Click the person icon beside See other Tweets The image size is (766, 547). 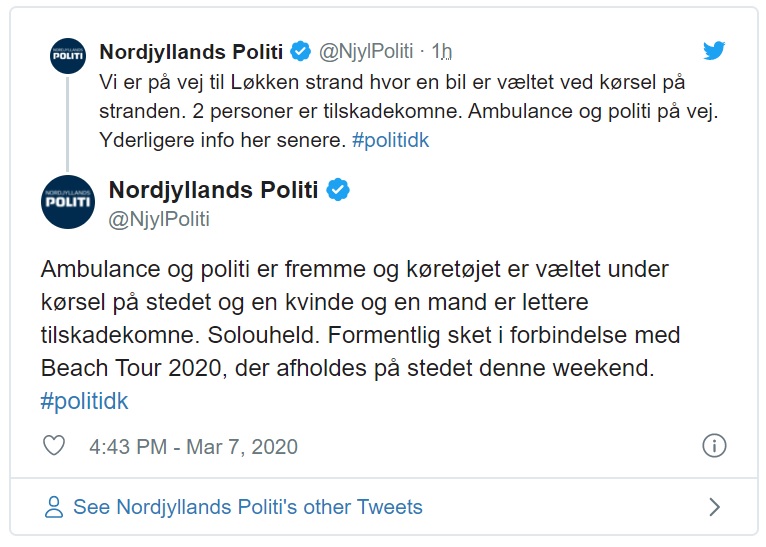click(x=54, y=507)
